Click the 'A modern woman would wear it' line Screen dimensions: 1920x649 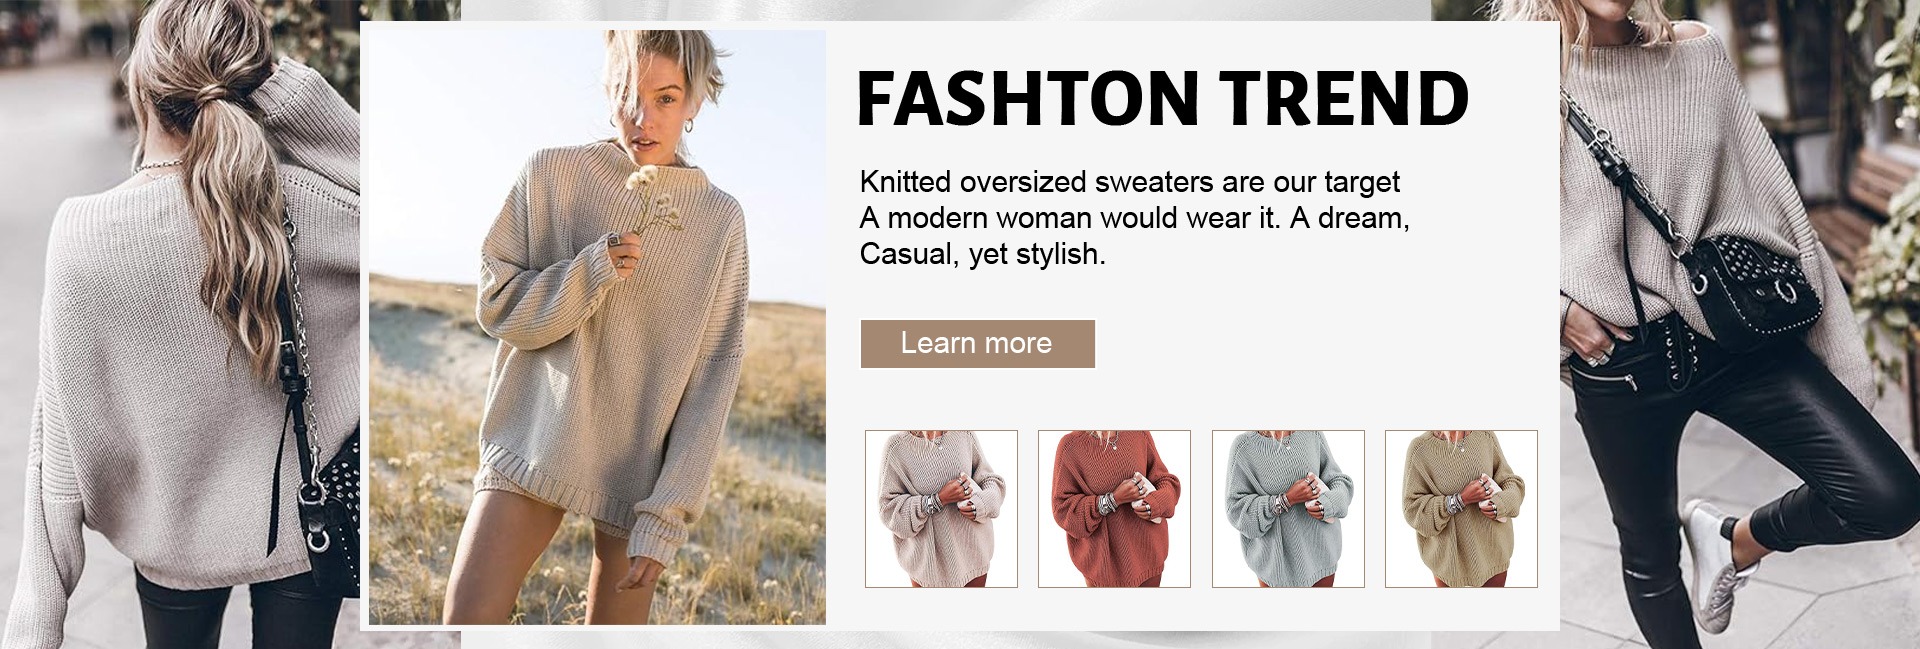click(x=1134, y=218)
